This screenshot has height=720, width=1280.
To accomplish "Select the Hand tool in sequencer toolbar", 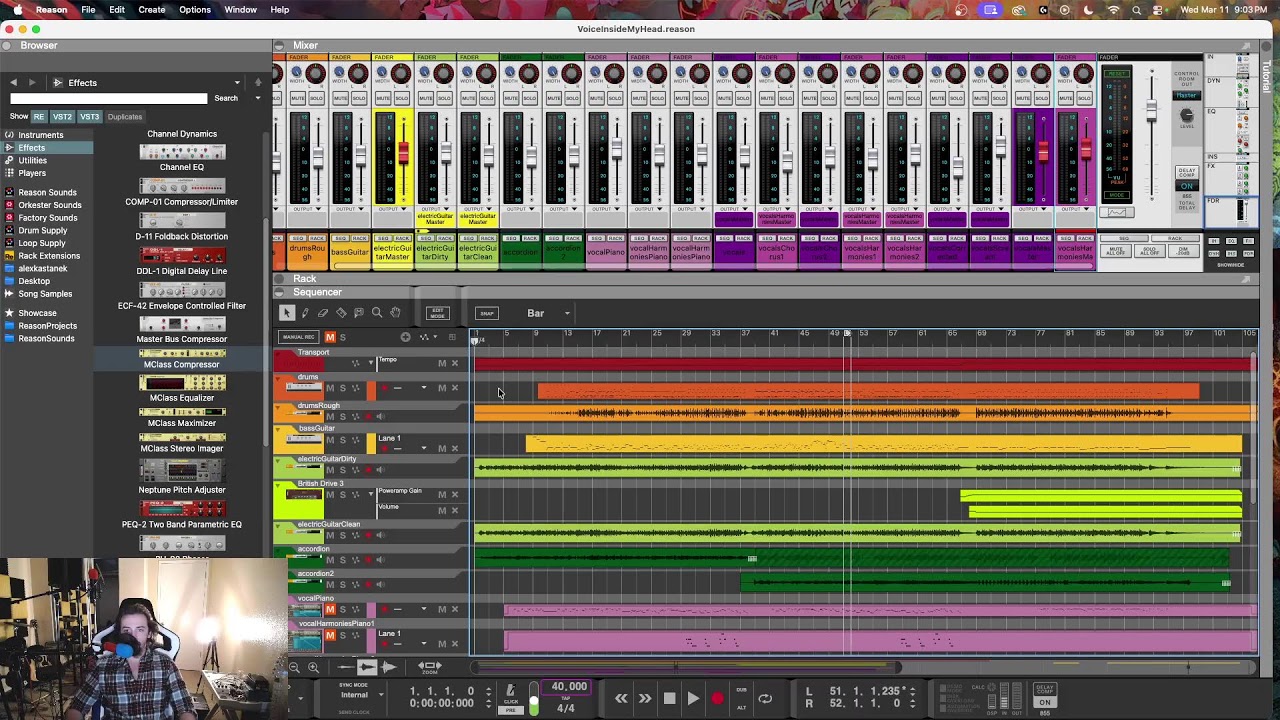I will (395, 313).
